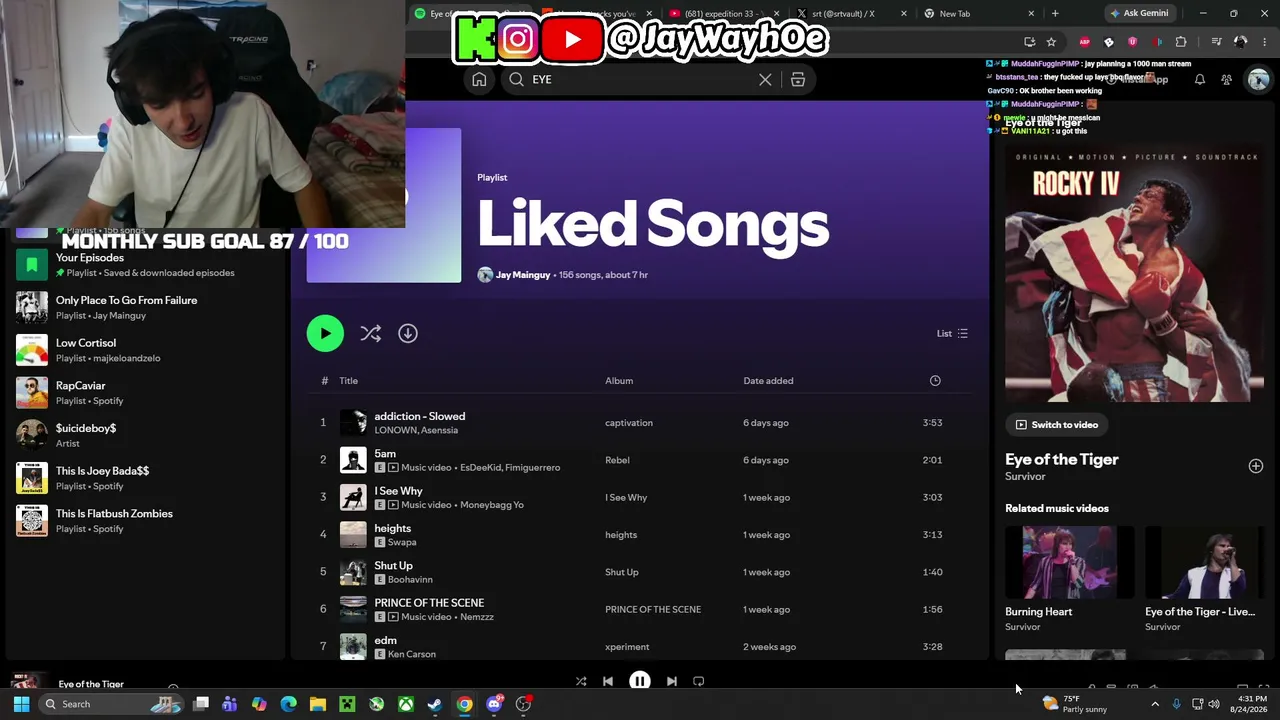Play the Liked Songs playlist
The width and height of the screenshot is (1280, 720).
(x=325, y=334)
